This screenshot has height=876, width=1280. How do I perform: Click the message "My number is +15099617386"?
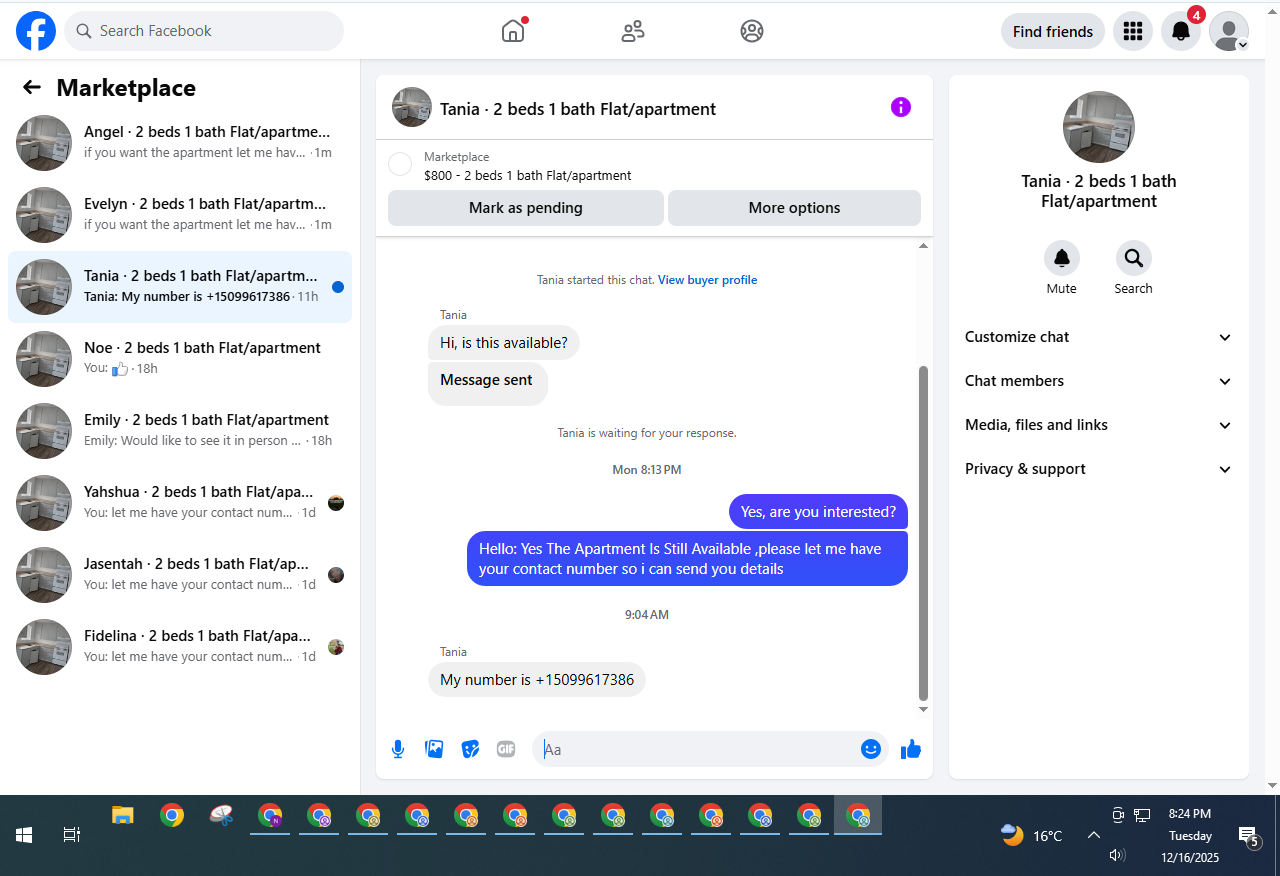point(537,680)
